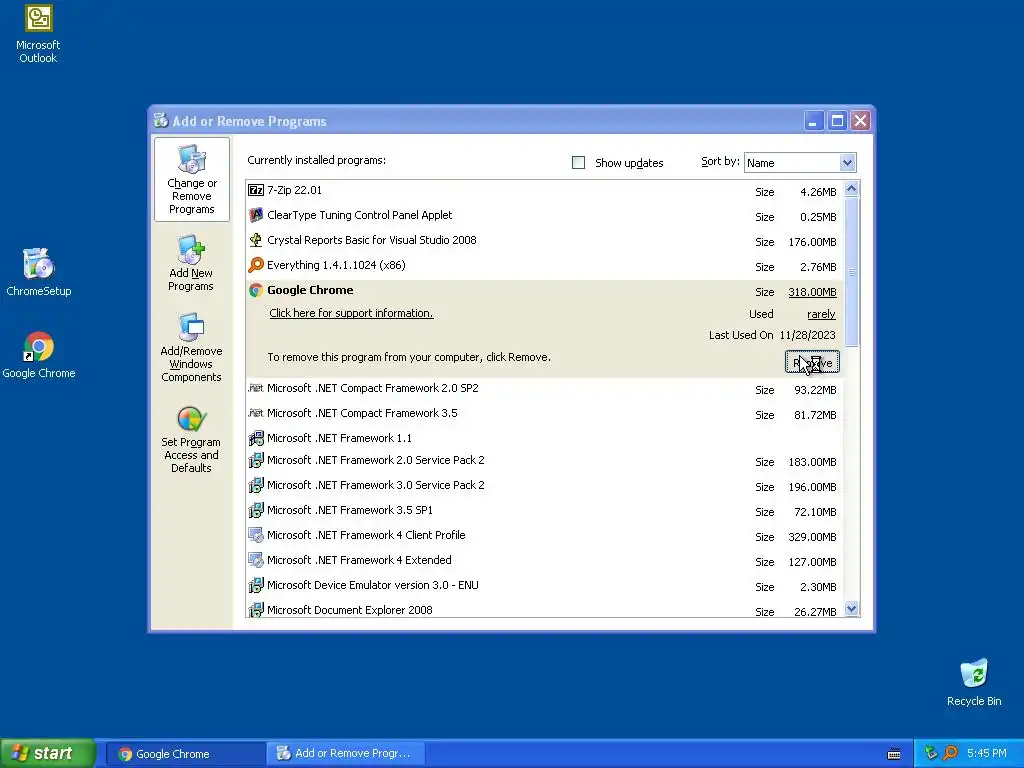This screenshot has width=1024, height=768.
Task: Click the 5:45 PM taskbar clock
Action: [x=986, y=753]
